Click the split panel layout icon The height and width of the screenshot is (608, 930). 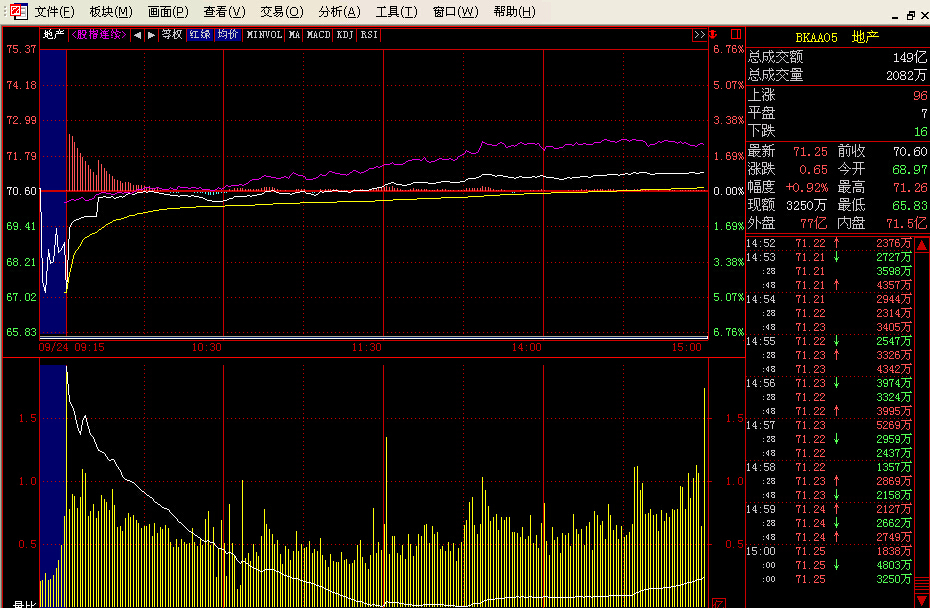[x=735, y=35]
